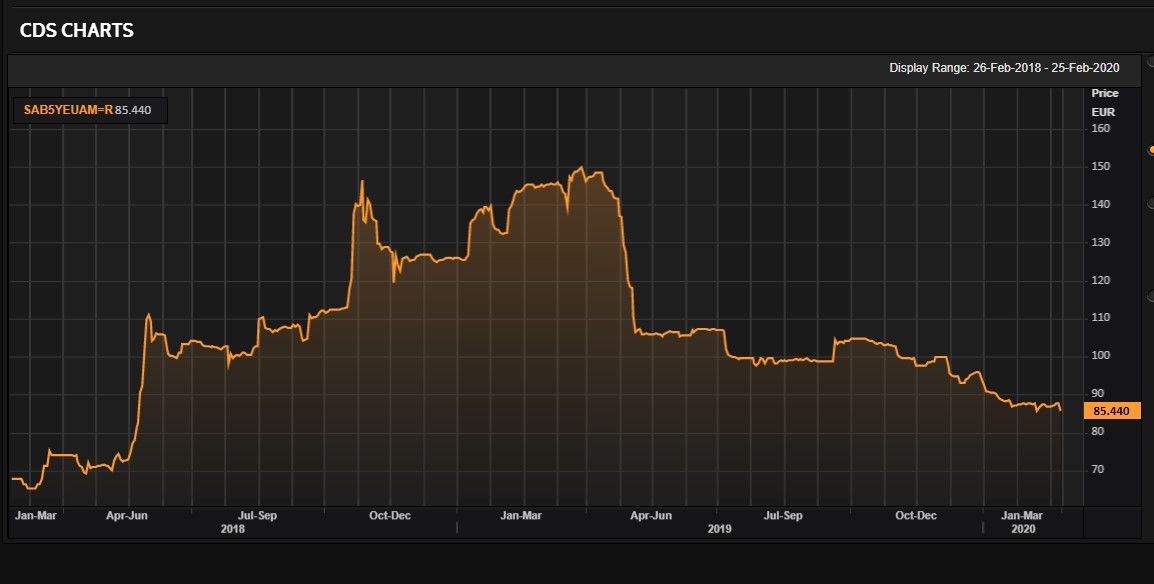Select the 120 price axis value
This screenshot has height=584, width=1154.
click(1101, 280)
